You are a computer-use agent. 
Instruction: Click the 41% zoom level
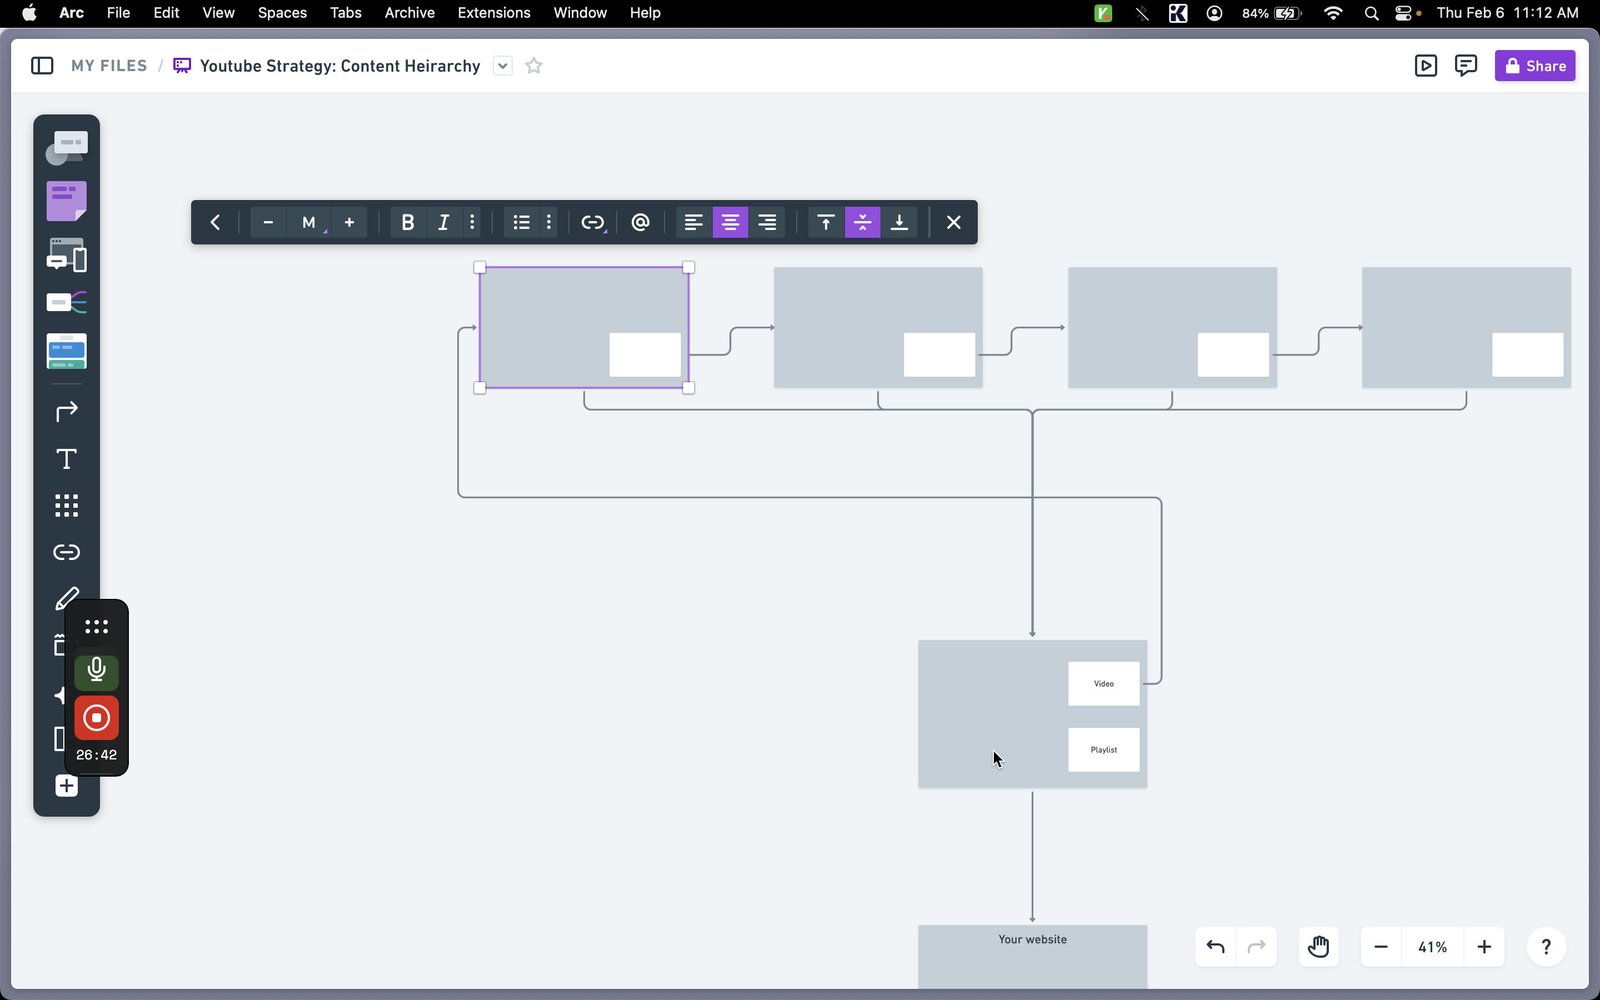(1432, 947)
